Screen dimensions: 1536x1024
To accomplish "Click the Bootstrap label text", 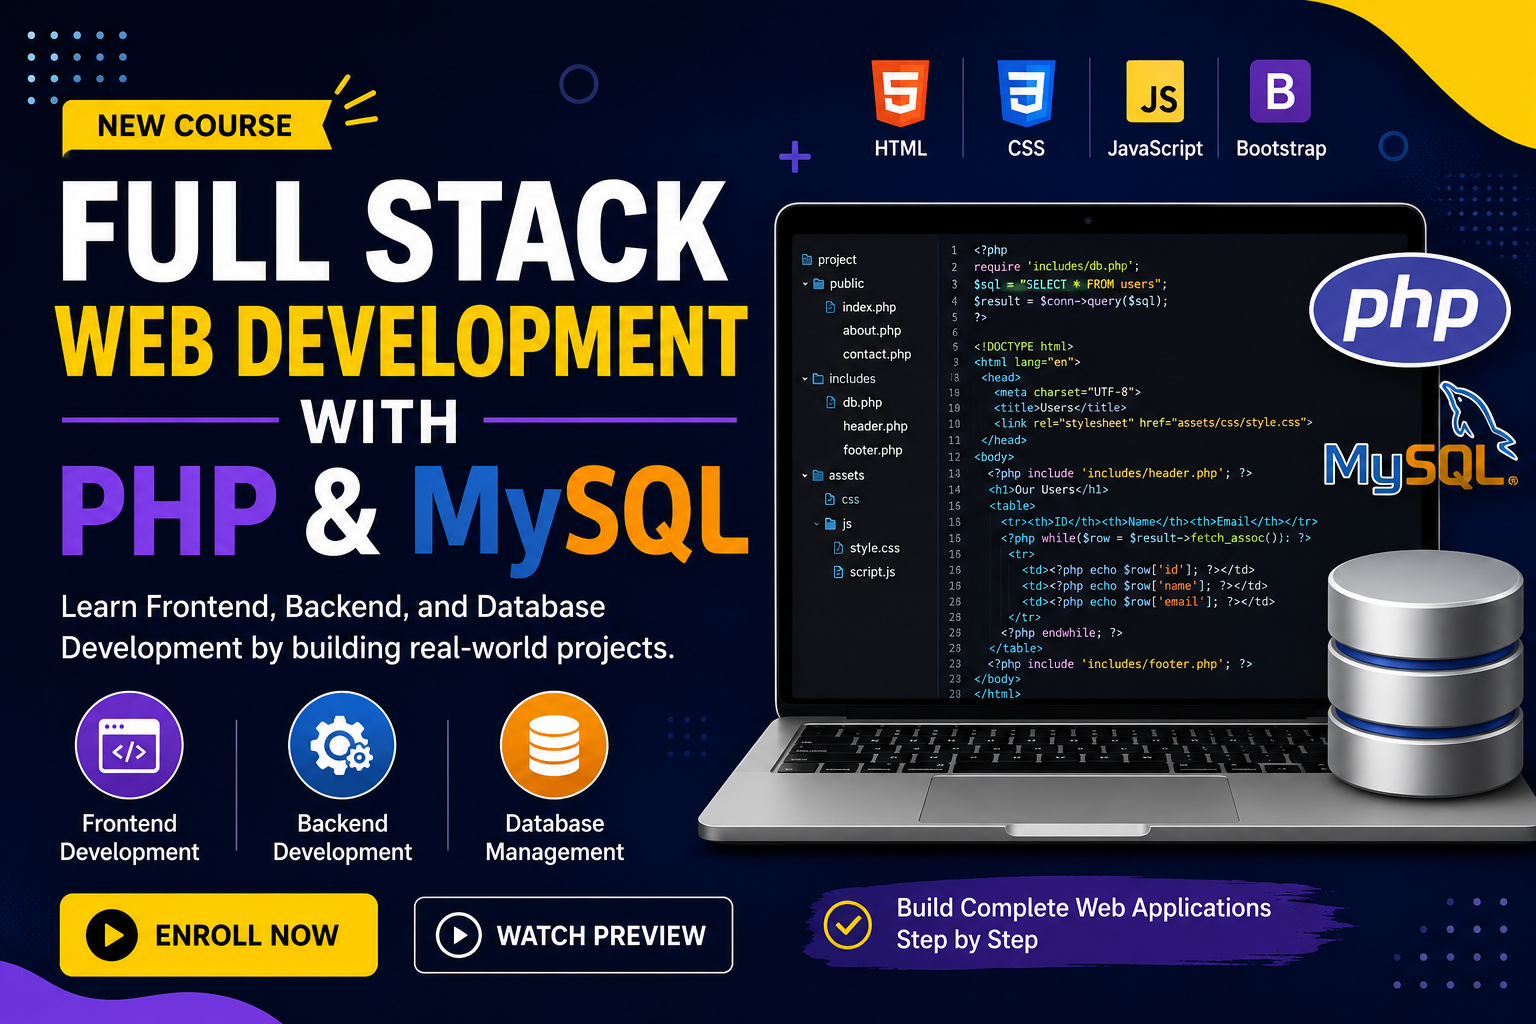I will [1281, 148].
